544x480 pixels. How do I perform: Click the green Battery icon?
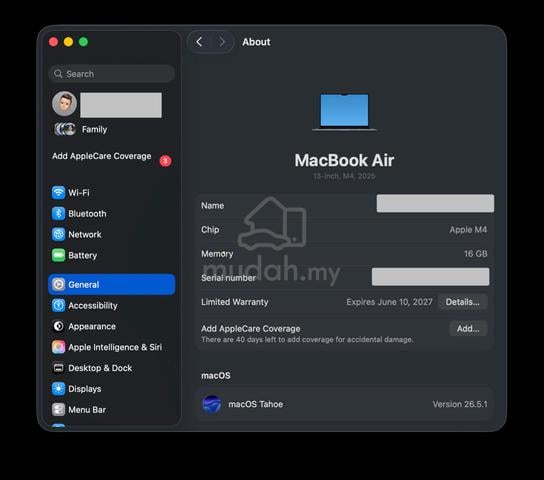[58, 255]
